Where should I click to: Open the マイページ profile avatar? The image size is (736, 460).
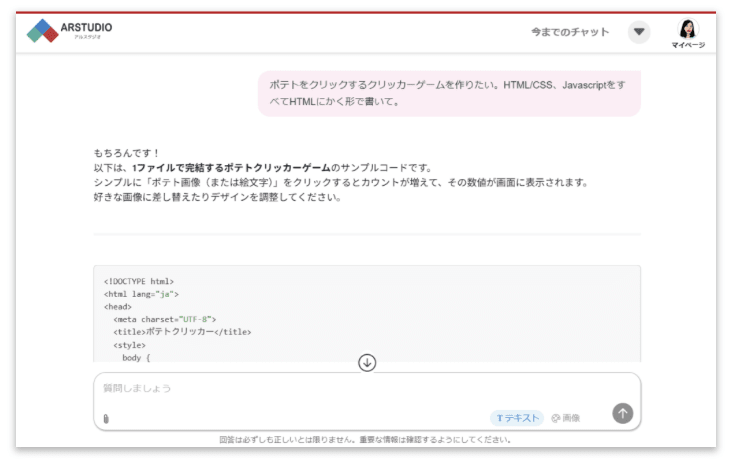[x=688, y=29]
